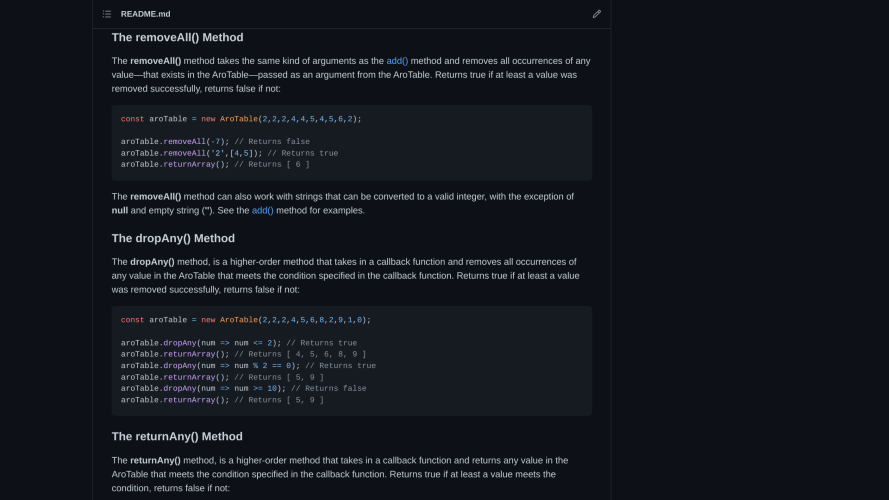Open the README outline list icon
The image size is (889, 500).
coord(107,14)
